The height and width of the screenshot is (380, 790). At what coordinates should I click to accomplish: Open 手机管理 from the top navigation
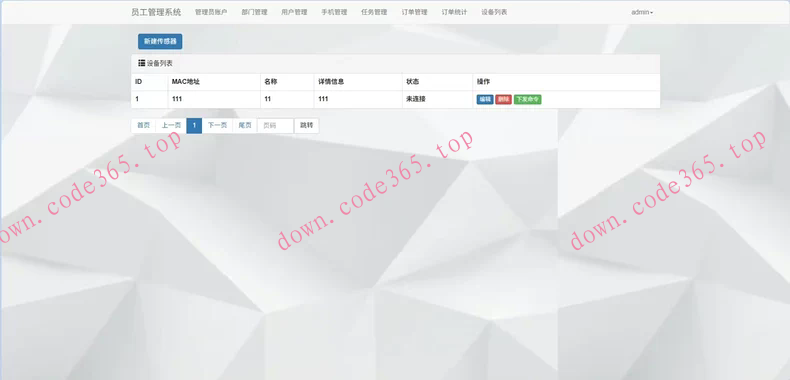click(x=334, y=12)
